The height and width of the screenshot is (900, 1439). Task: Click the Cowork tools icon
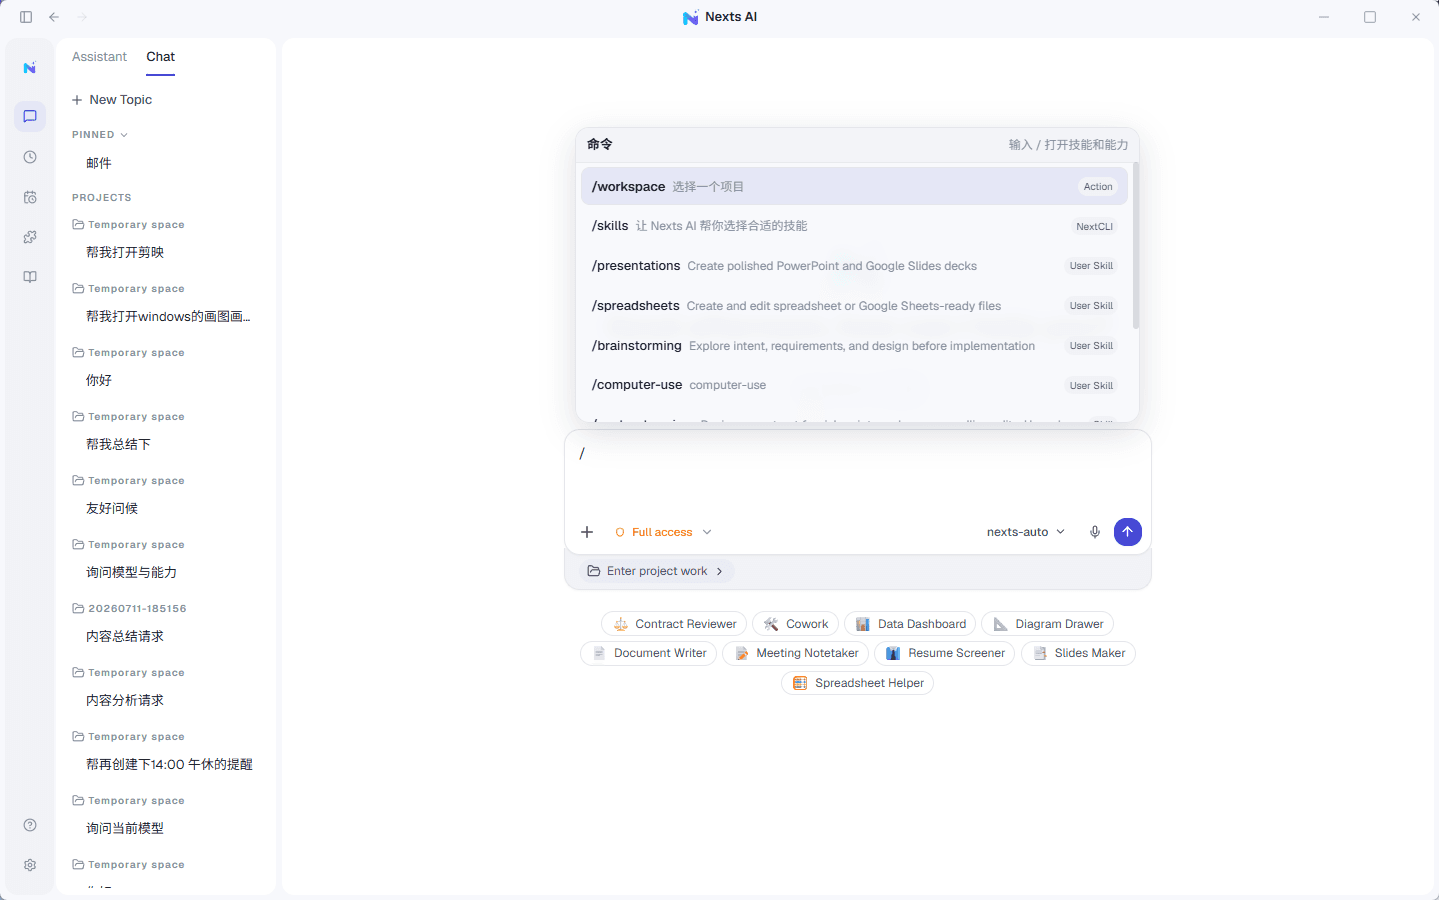pos(771,624)
